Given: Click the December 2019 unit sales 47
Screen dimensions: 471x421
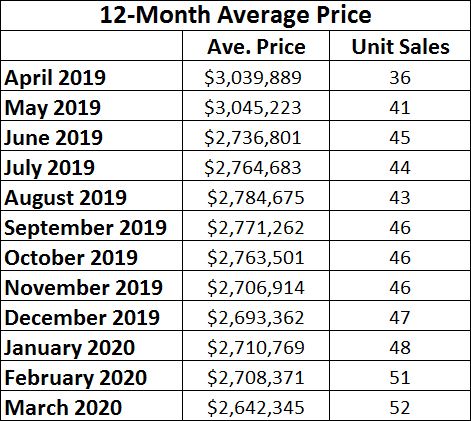Looking at the screenshot, I should [400, 316].
